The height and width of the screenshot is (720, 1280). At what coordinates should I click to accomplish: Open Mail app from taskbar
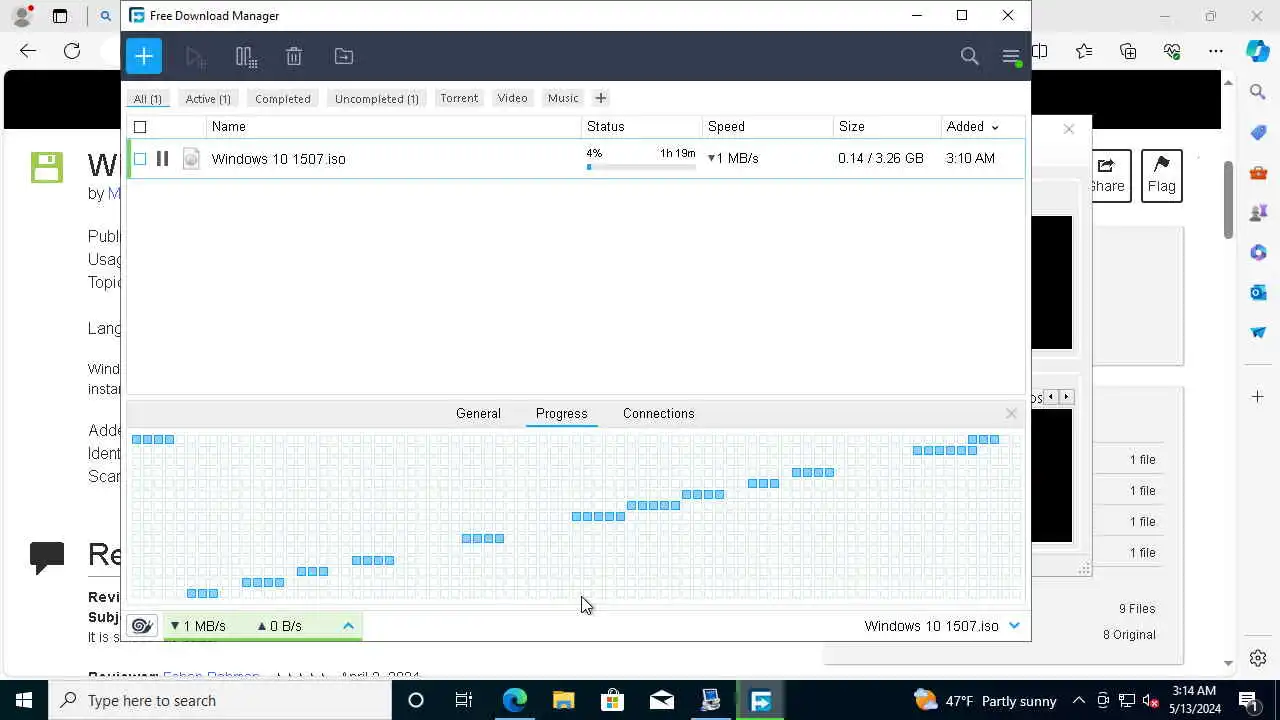click(x=661, y=700)
